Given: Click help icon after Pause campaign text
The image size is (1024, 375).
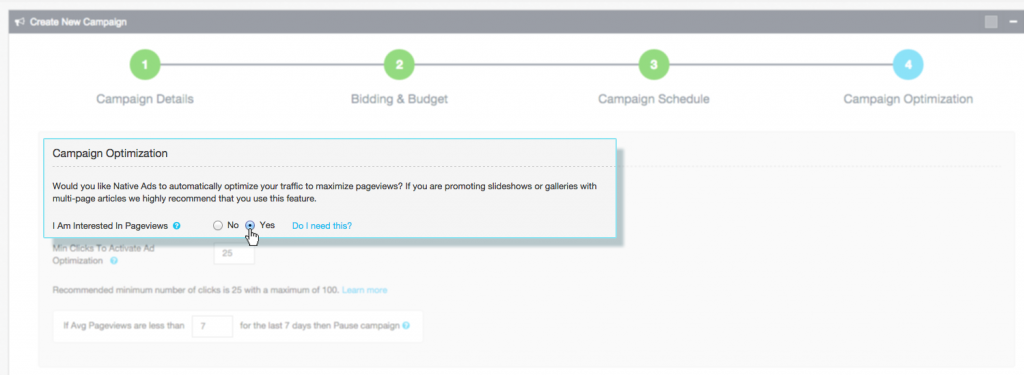Looking at the screenshot, I should pos(406,326).
